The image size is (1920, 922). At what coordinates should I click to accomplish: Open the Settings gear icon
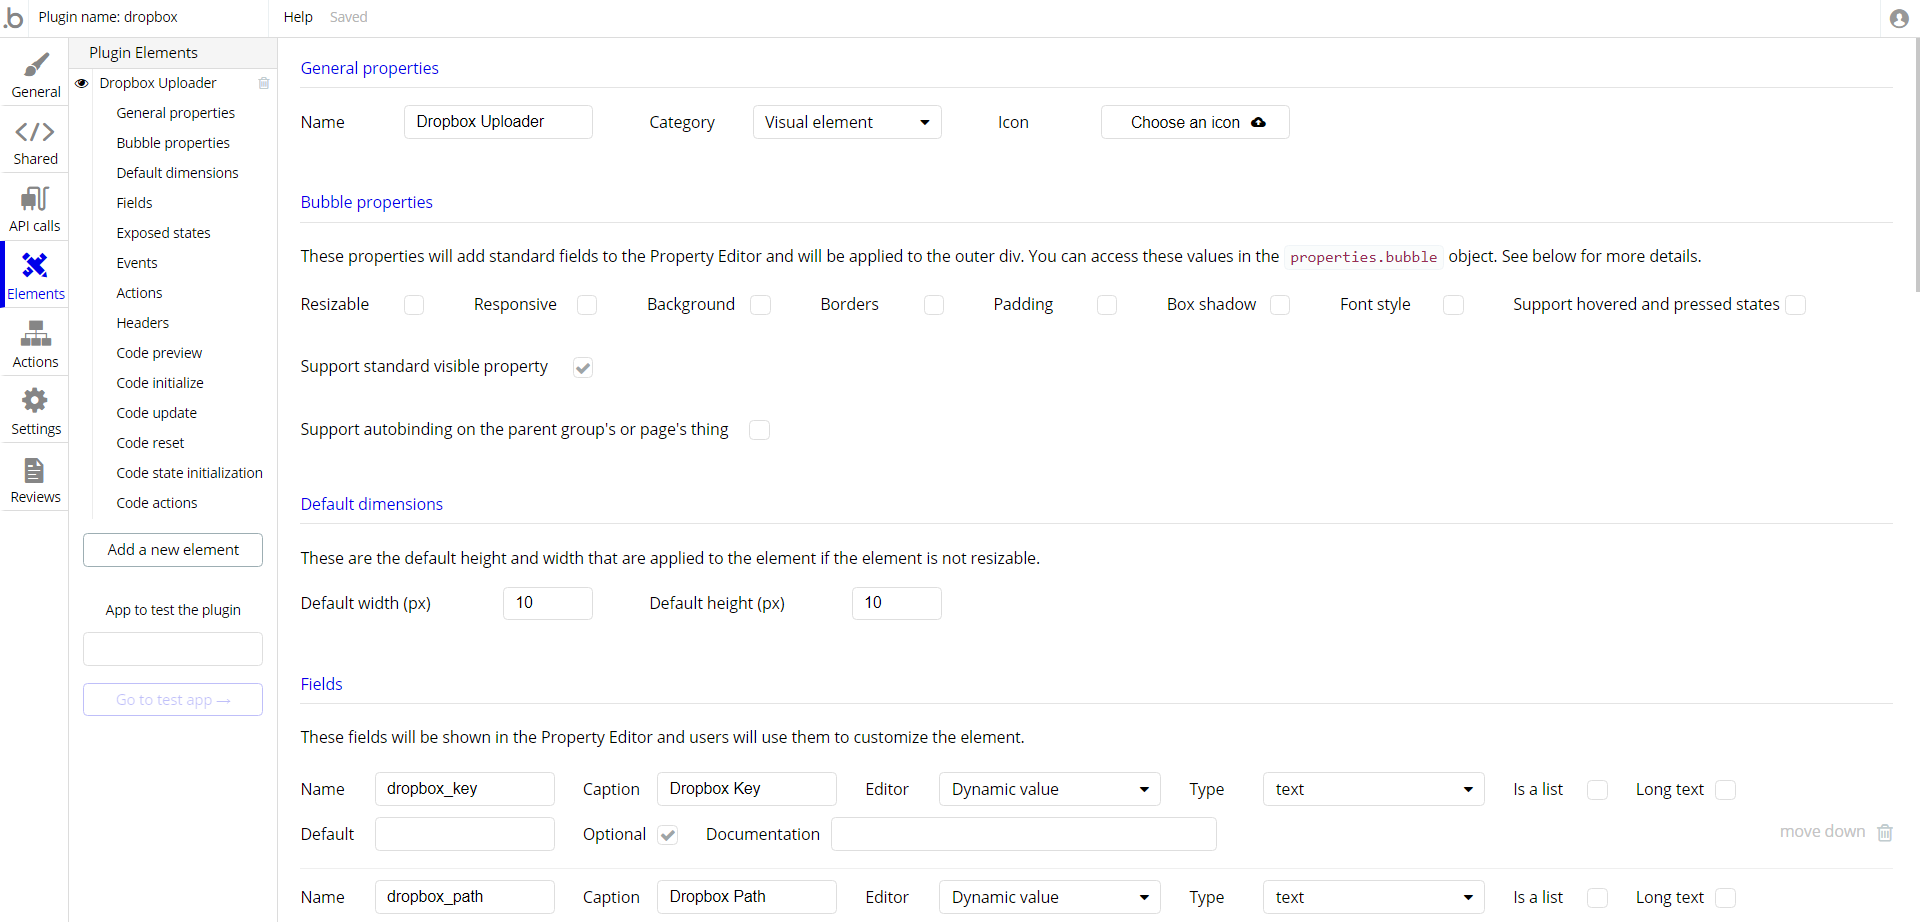coord(35,402)
